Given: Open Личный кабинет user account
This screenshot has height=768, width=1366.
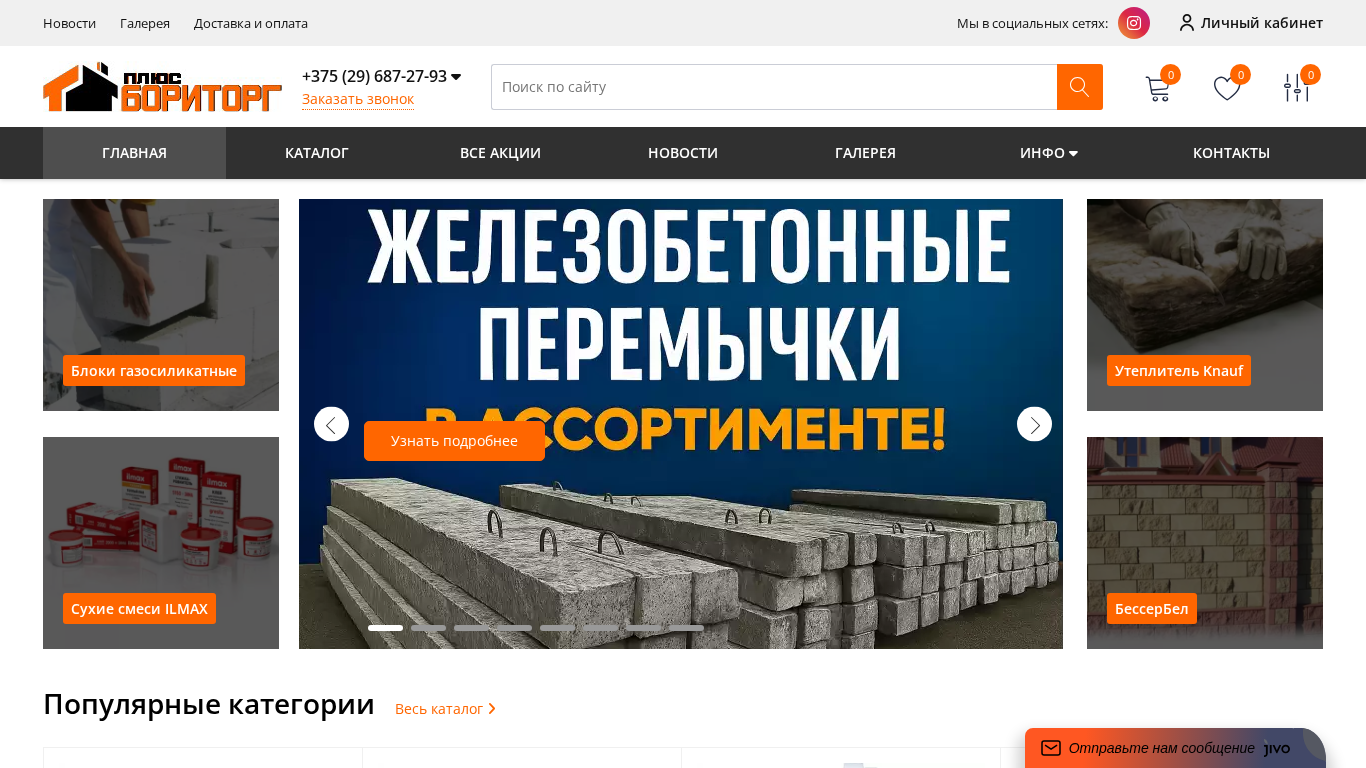Looking at the screenshot, I should (1251, 23).
